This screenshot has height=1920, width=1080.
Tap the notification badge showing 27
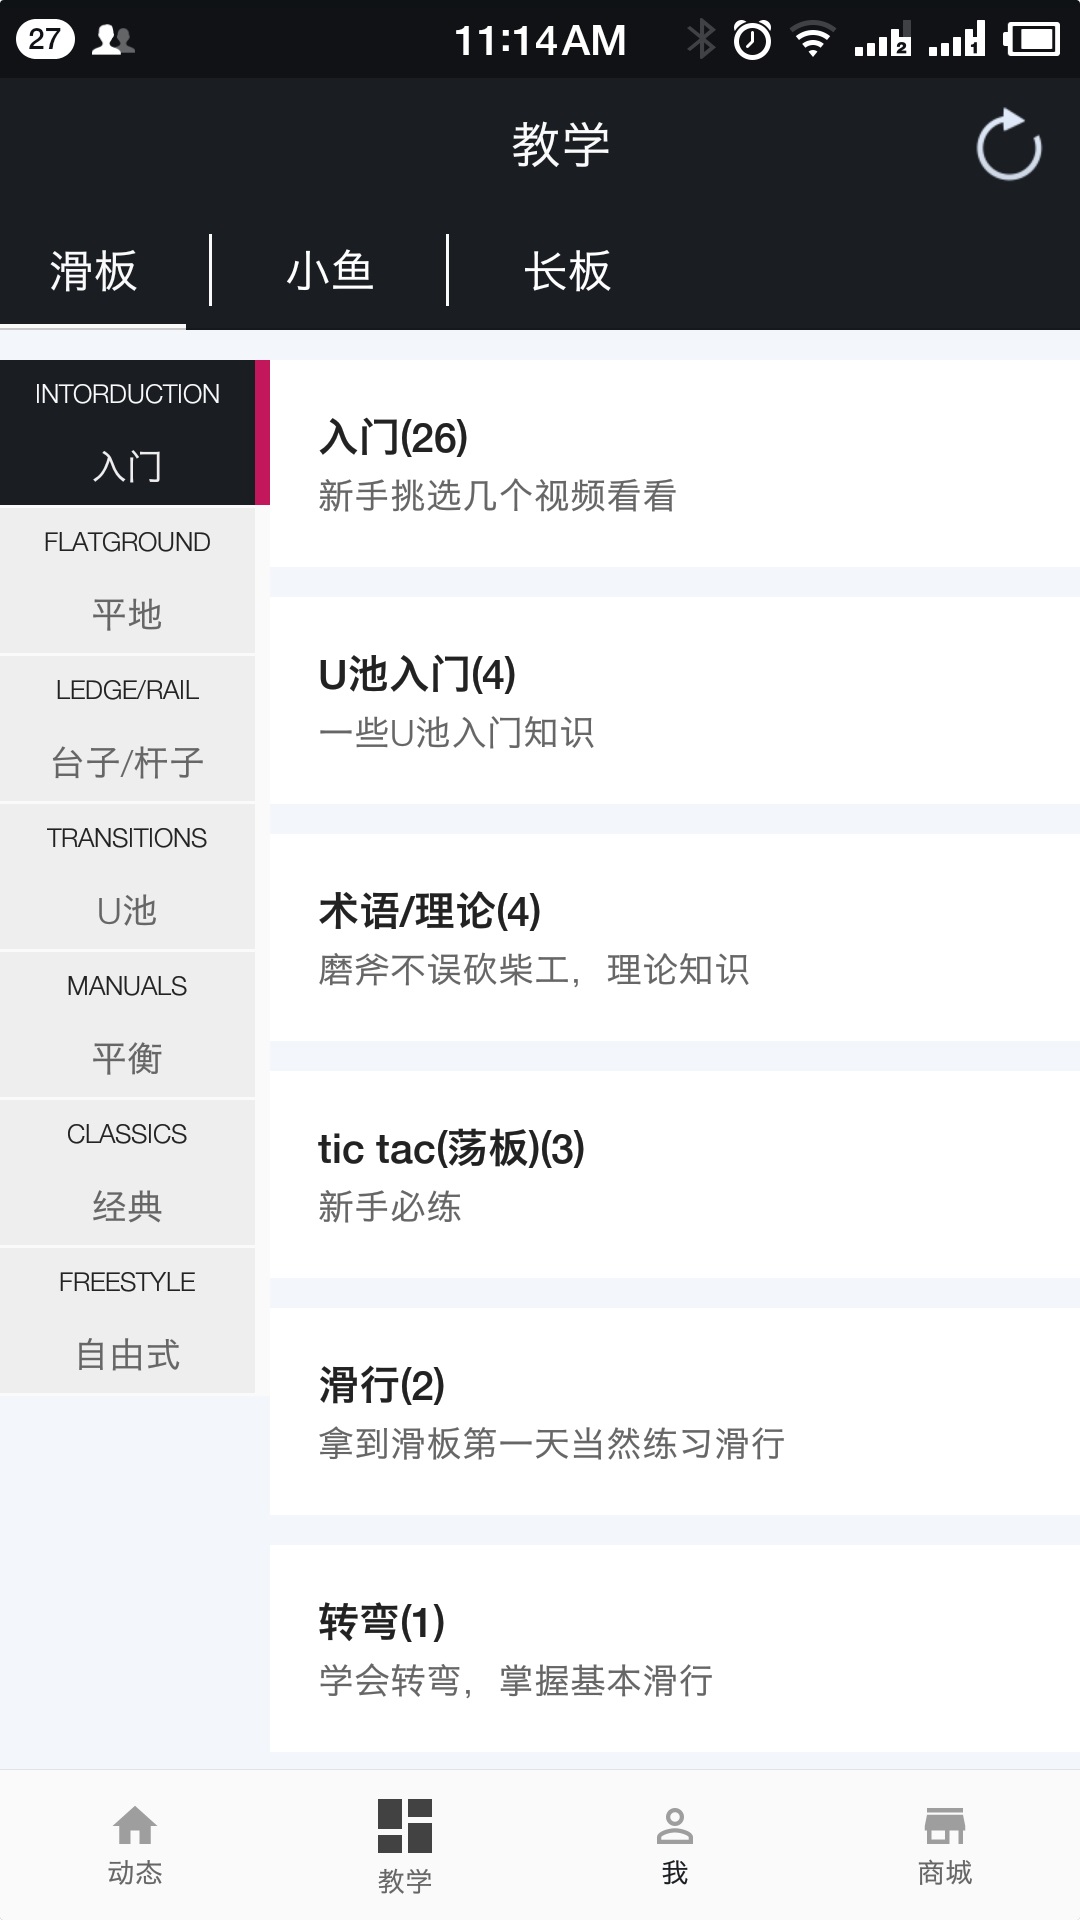45,39
